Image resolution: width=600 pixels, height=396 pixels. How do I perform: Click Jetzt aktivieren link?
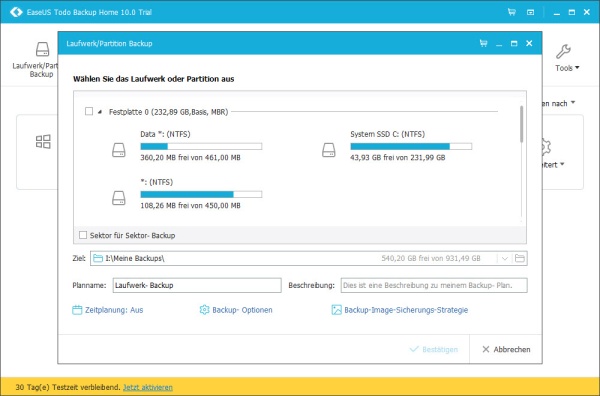[148, 387]
